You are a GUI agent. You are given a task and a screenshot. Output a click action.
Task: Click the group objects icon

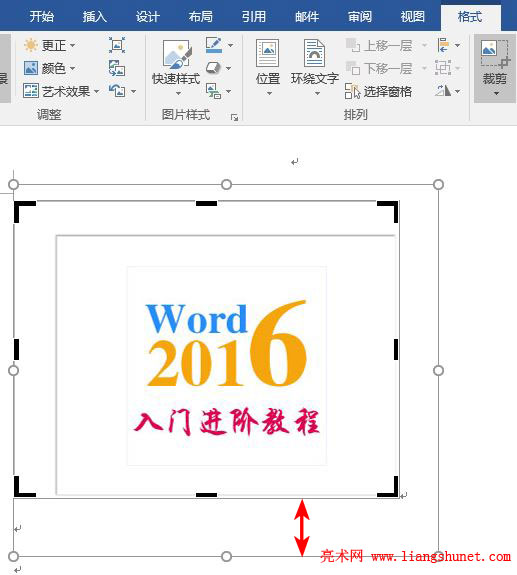[x=443, y=68]
